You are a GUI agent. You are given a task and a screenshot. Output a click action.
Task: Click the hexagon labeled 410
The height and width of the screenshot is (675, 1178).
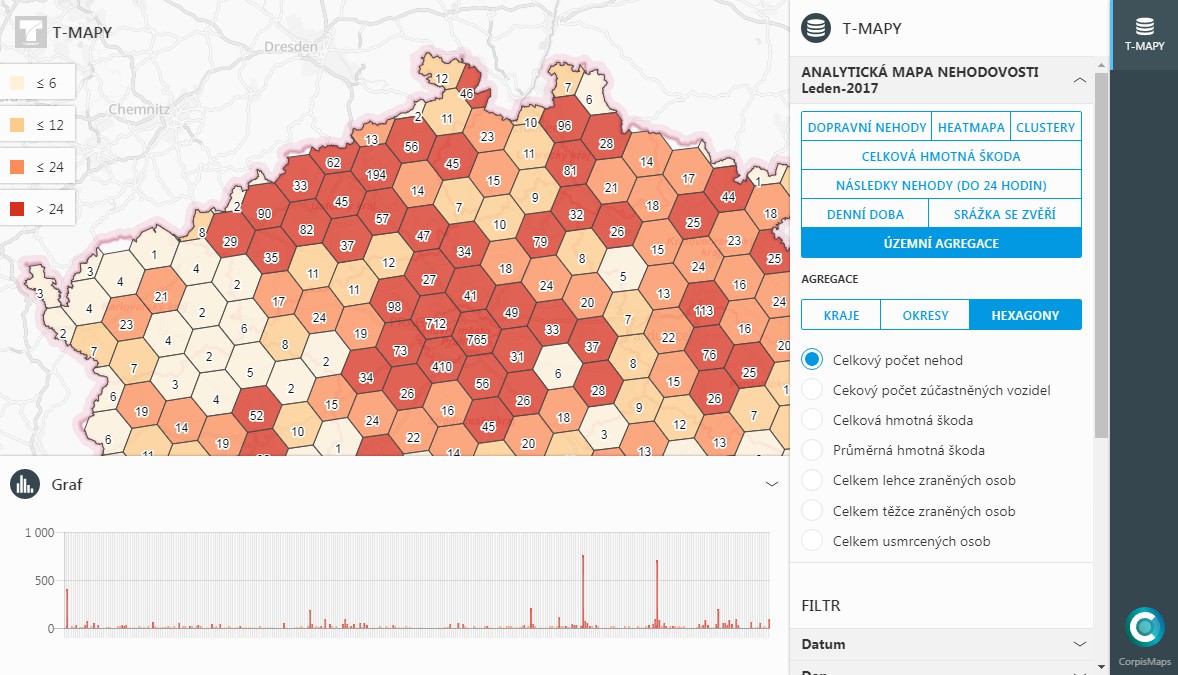[x=441, y=367]
